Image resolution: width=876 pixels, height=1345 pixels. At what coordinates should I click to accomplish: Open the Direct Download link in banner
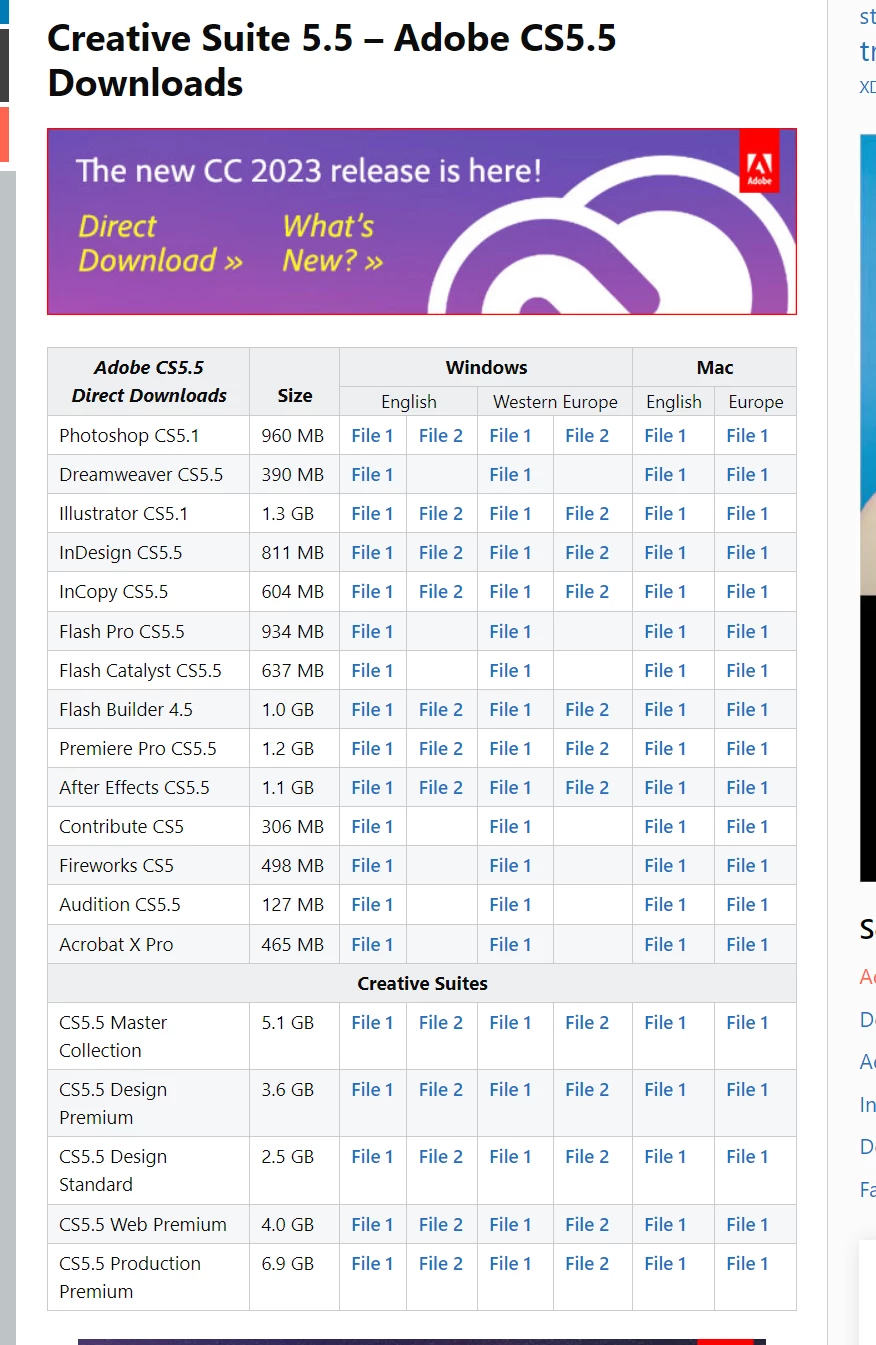click(160, 243)
